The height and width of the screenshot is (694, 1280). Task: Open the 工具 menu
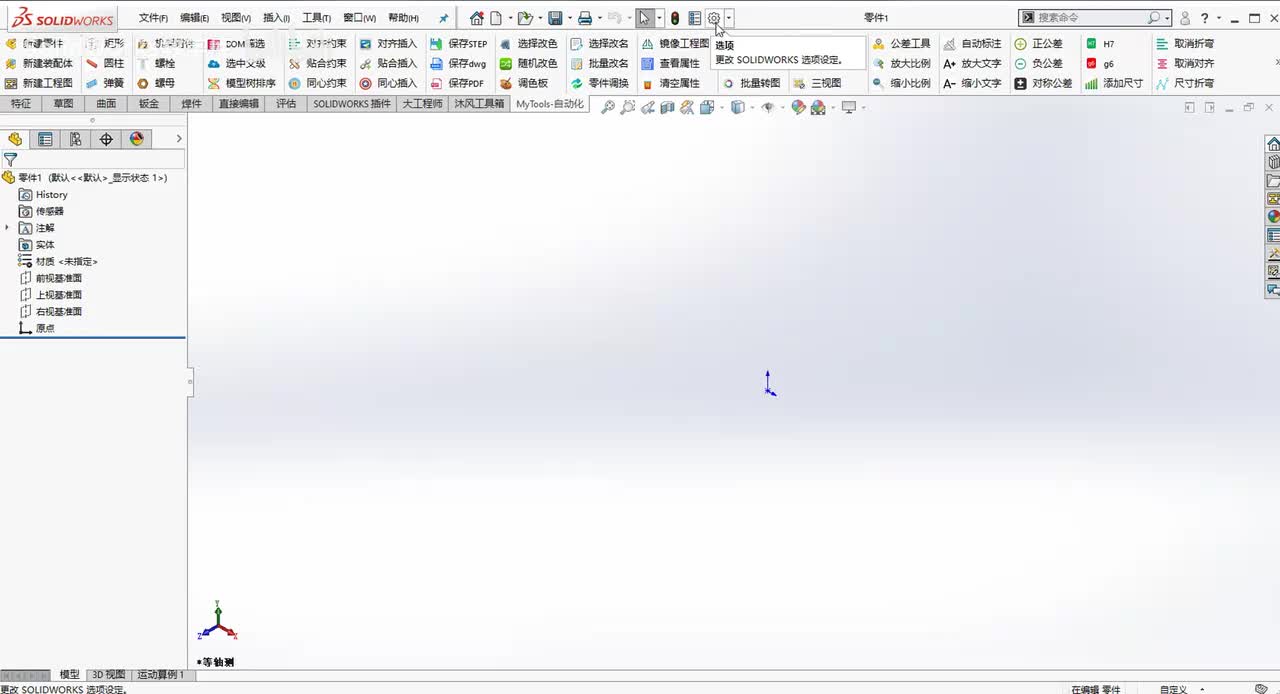[316, 18]
